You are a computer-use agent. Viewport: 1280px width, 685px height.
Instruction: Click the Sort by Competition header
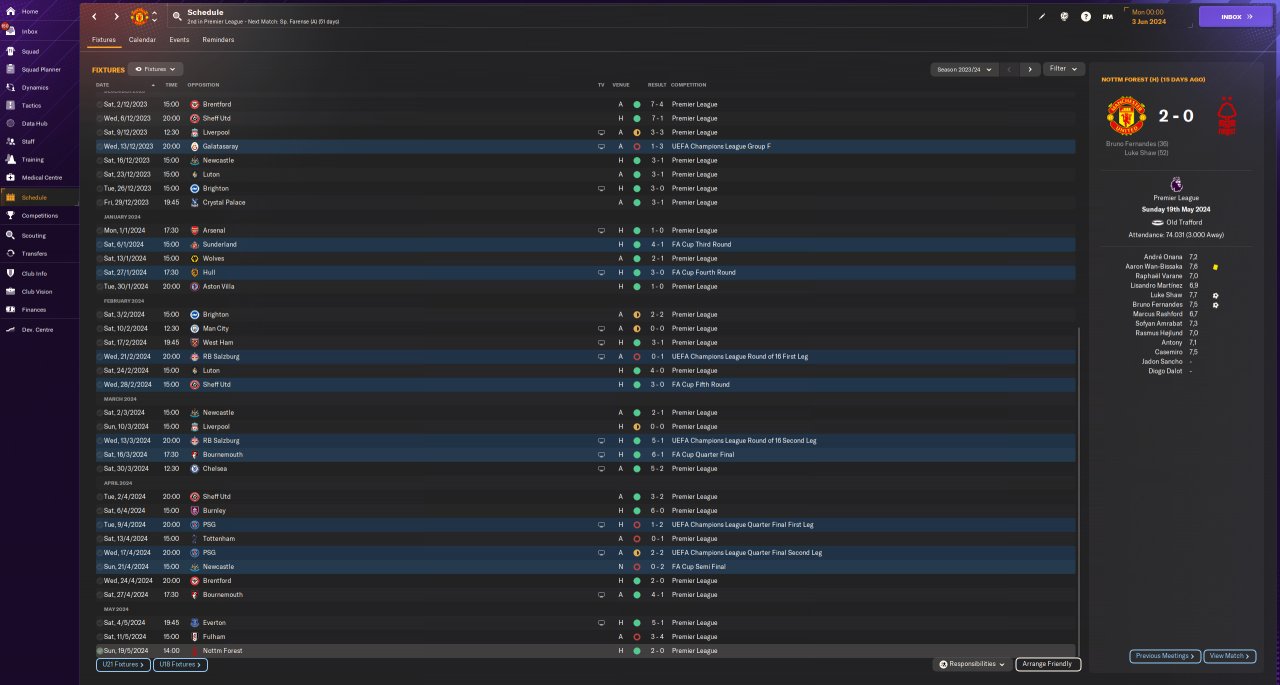click(689, 85)
